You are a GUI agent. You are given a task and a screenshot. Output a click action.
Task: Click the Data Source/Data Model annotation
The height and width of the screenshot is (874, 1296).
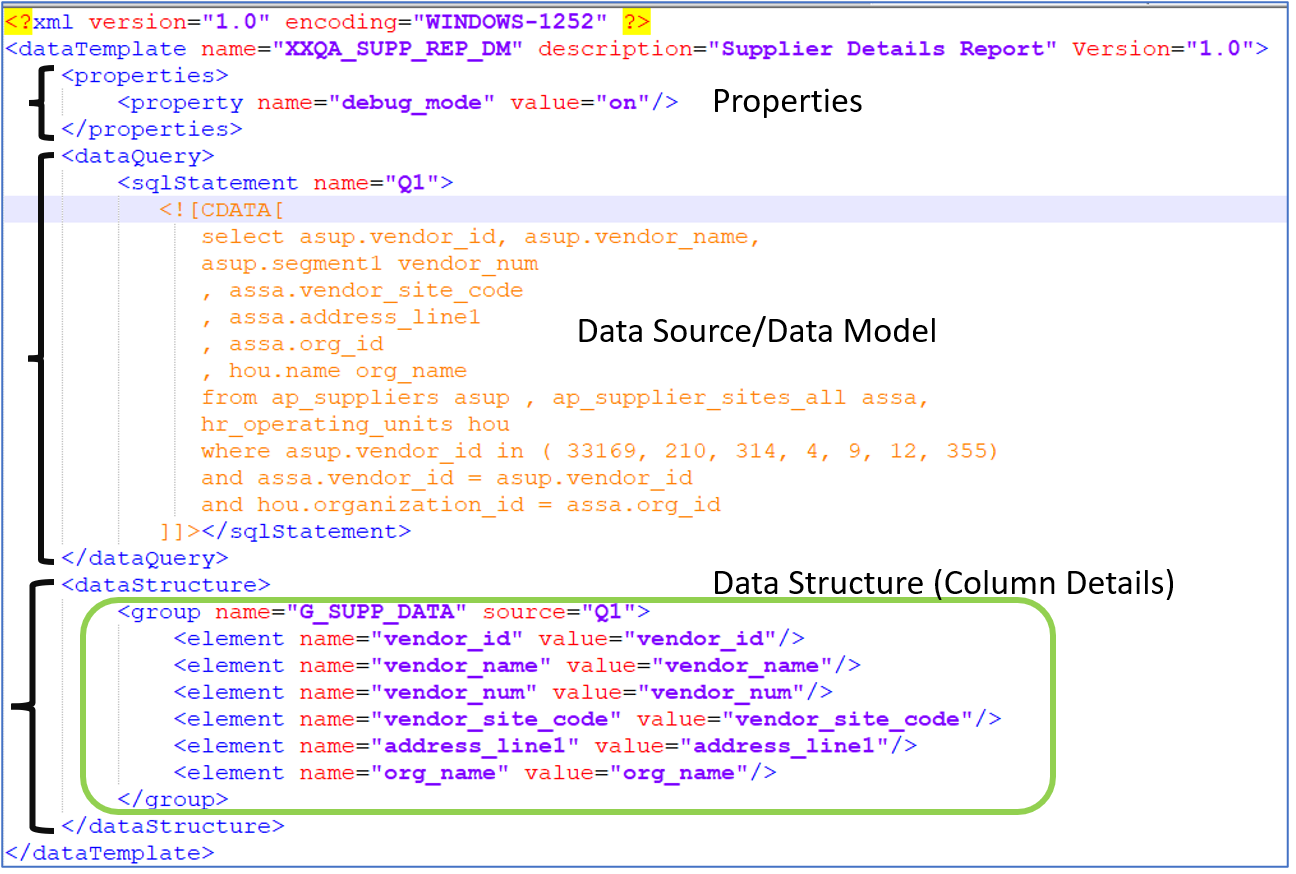coord(757,330)
